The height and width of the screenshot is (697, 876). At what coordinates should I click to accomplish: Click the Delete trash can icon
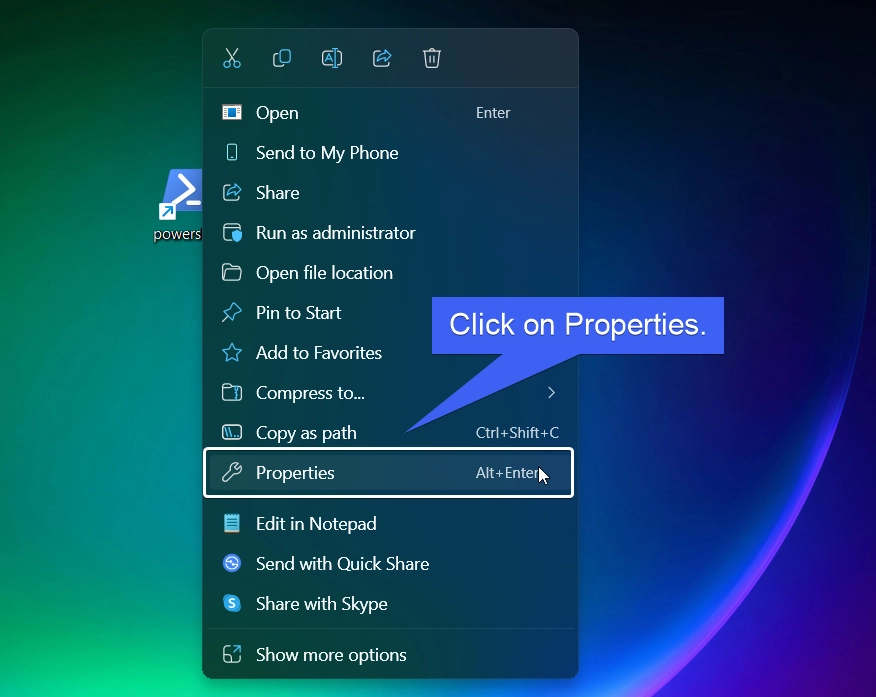432,58
